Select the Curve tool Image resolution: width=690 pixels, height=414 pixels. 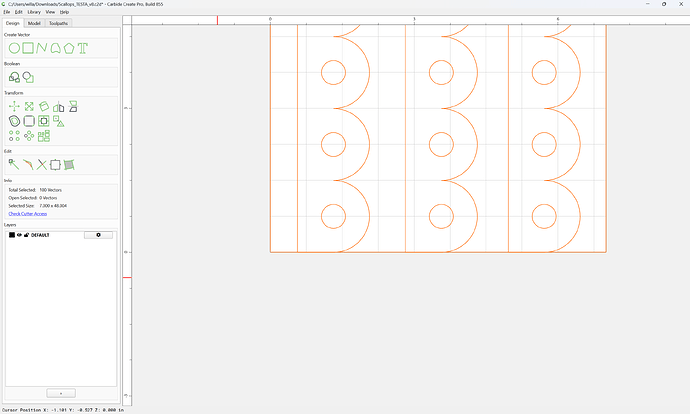(x=55, y=48)
